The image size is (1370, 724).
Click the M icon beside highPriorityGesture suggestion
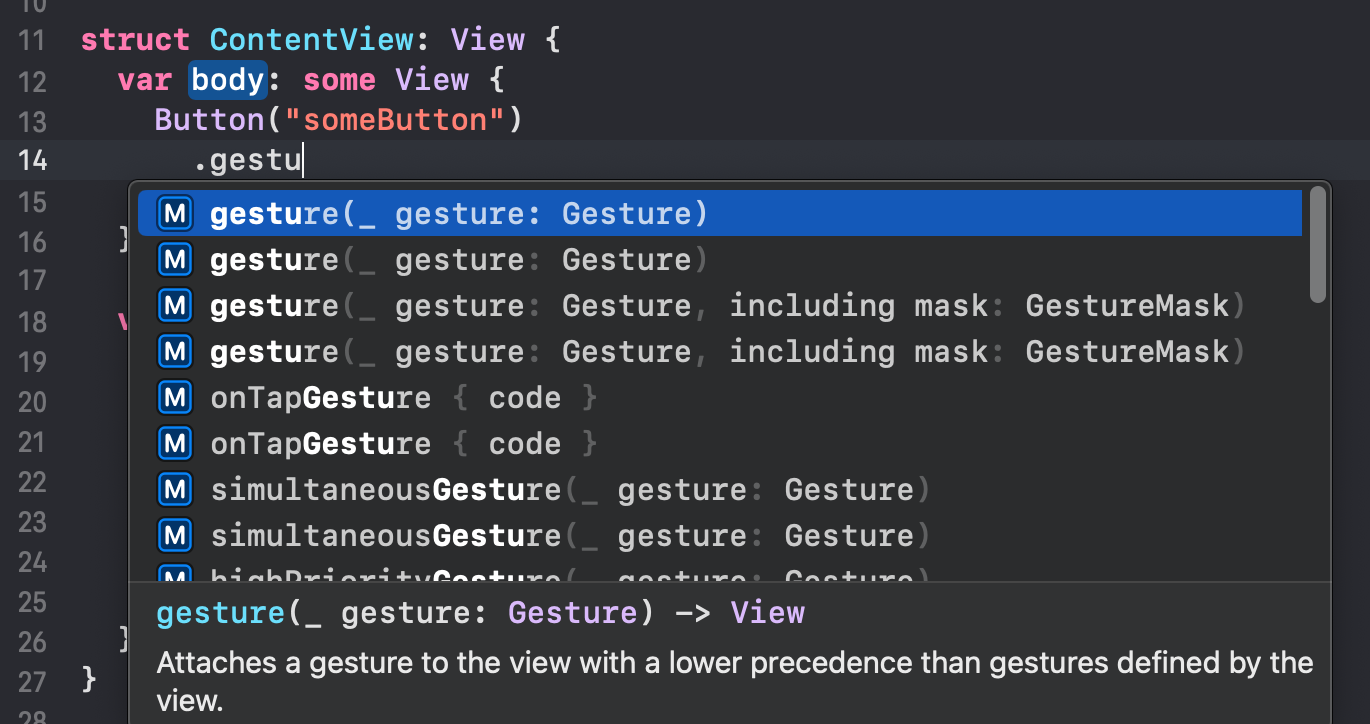(176, 575)
